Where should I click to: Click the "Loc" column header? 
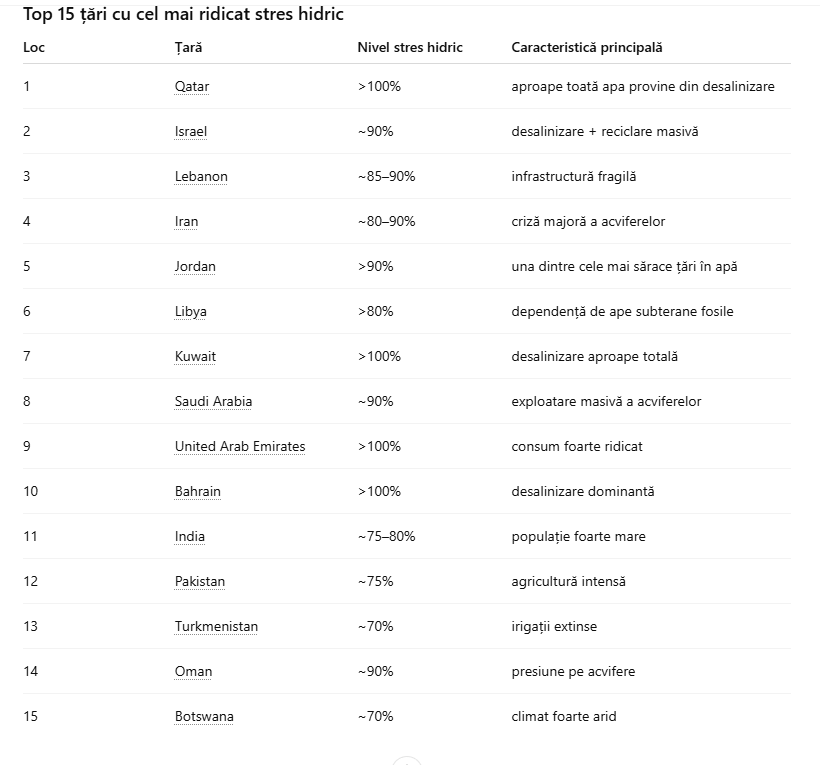click(34, 47)
